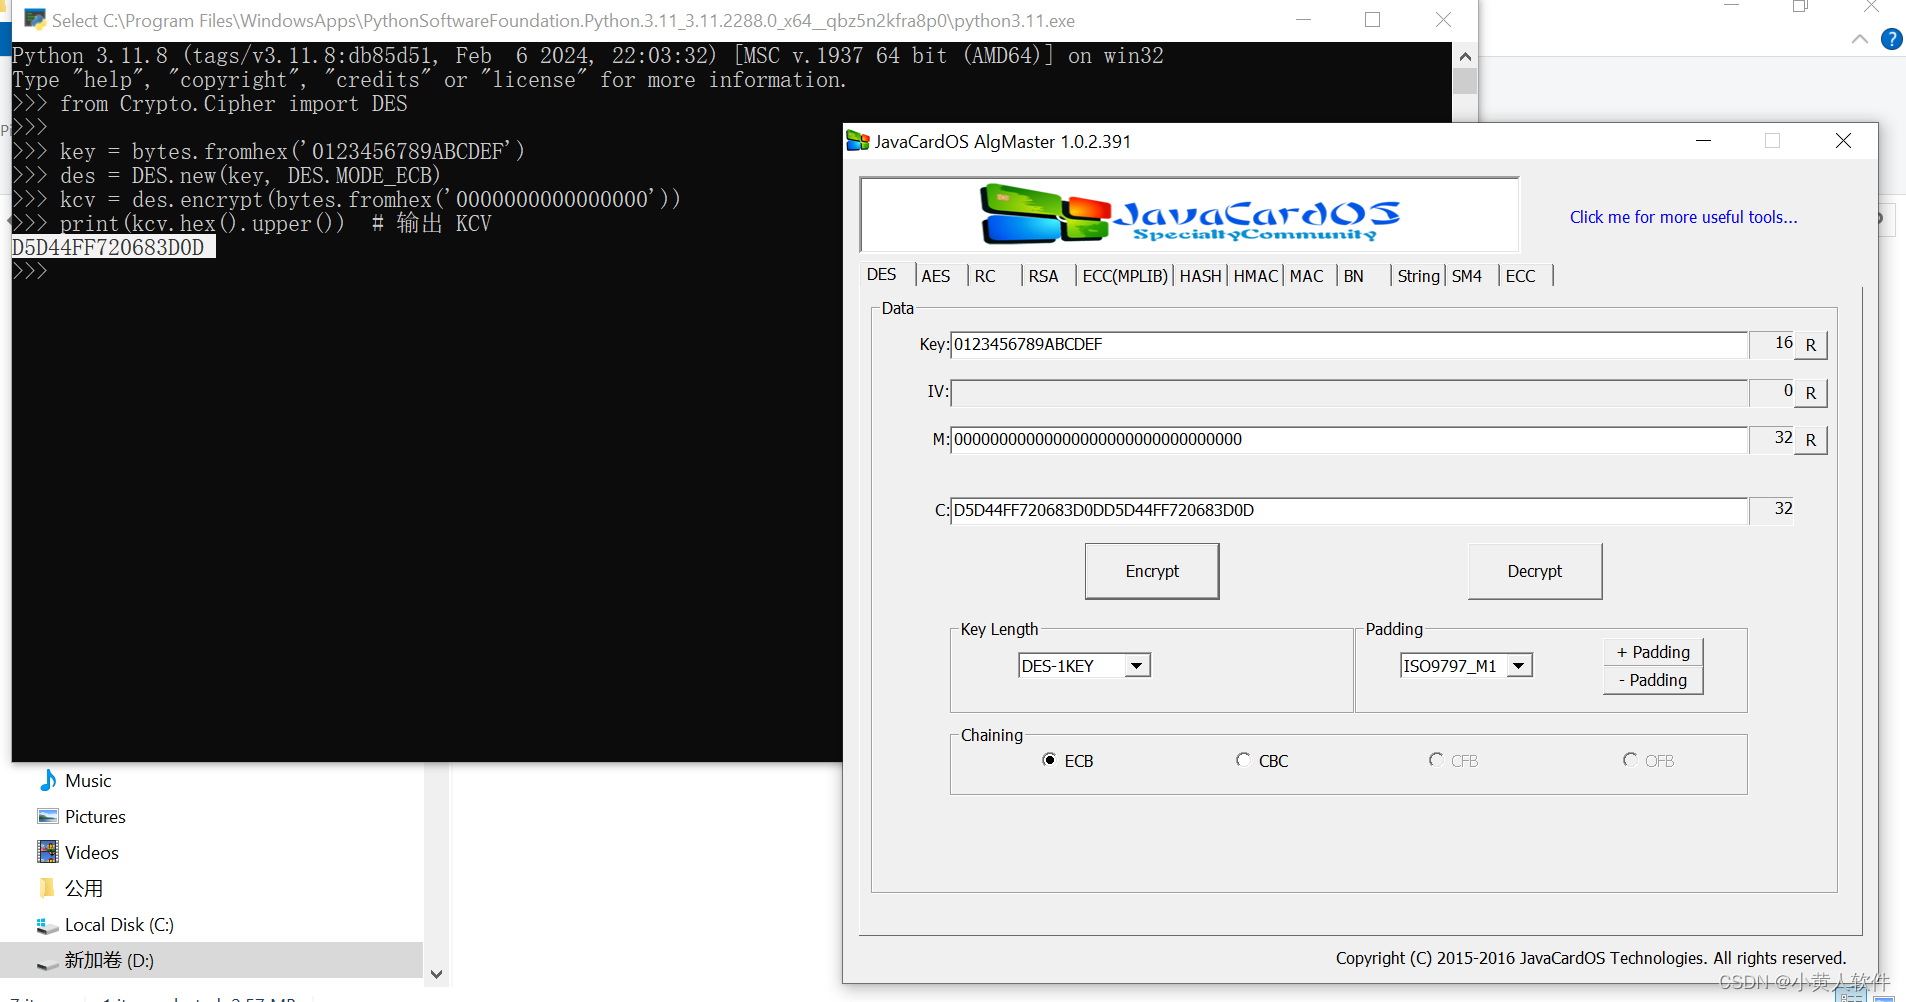Open the Music folder in the sidebar
The image size is (1906, 1002).
pos(87,780)
